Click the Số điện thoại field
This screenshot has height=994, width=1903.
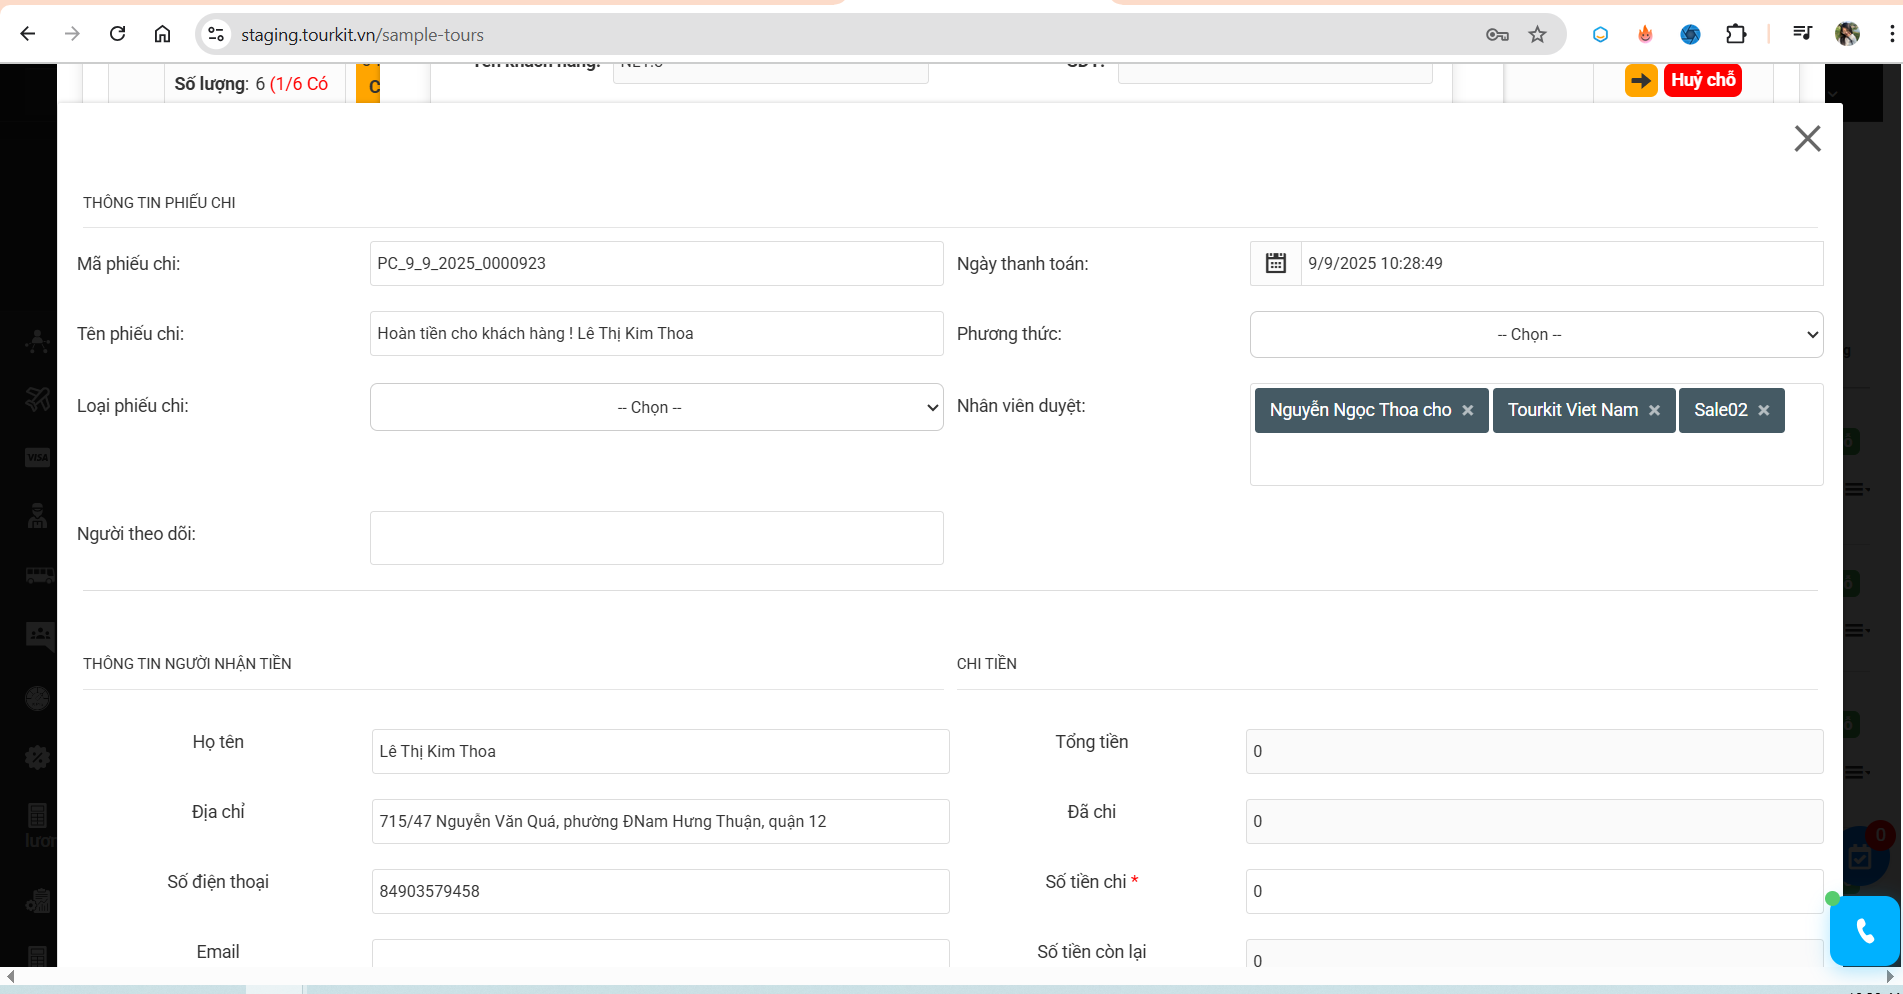(660, 891)
